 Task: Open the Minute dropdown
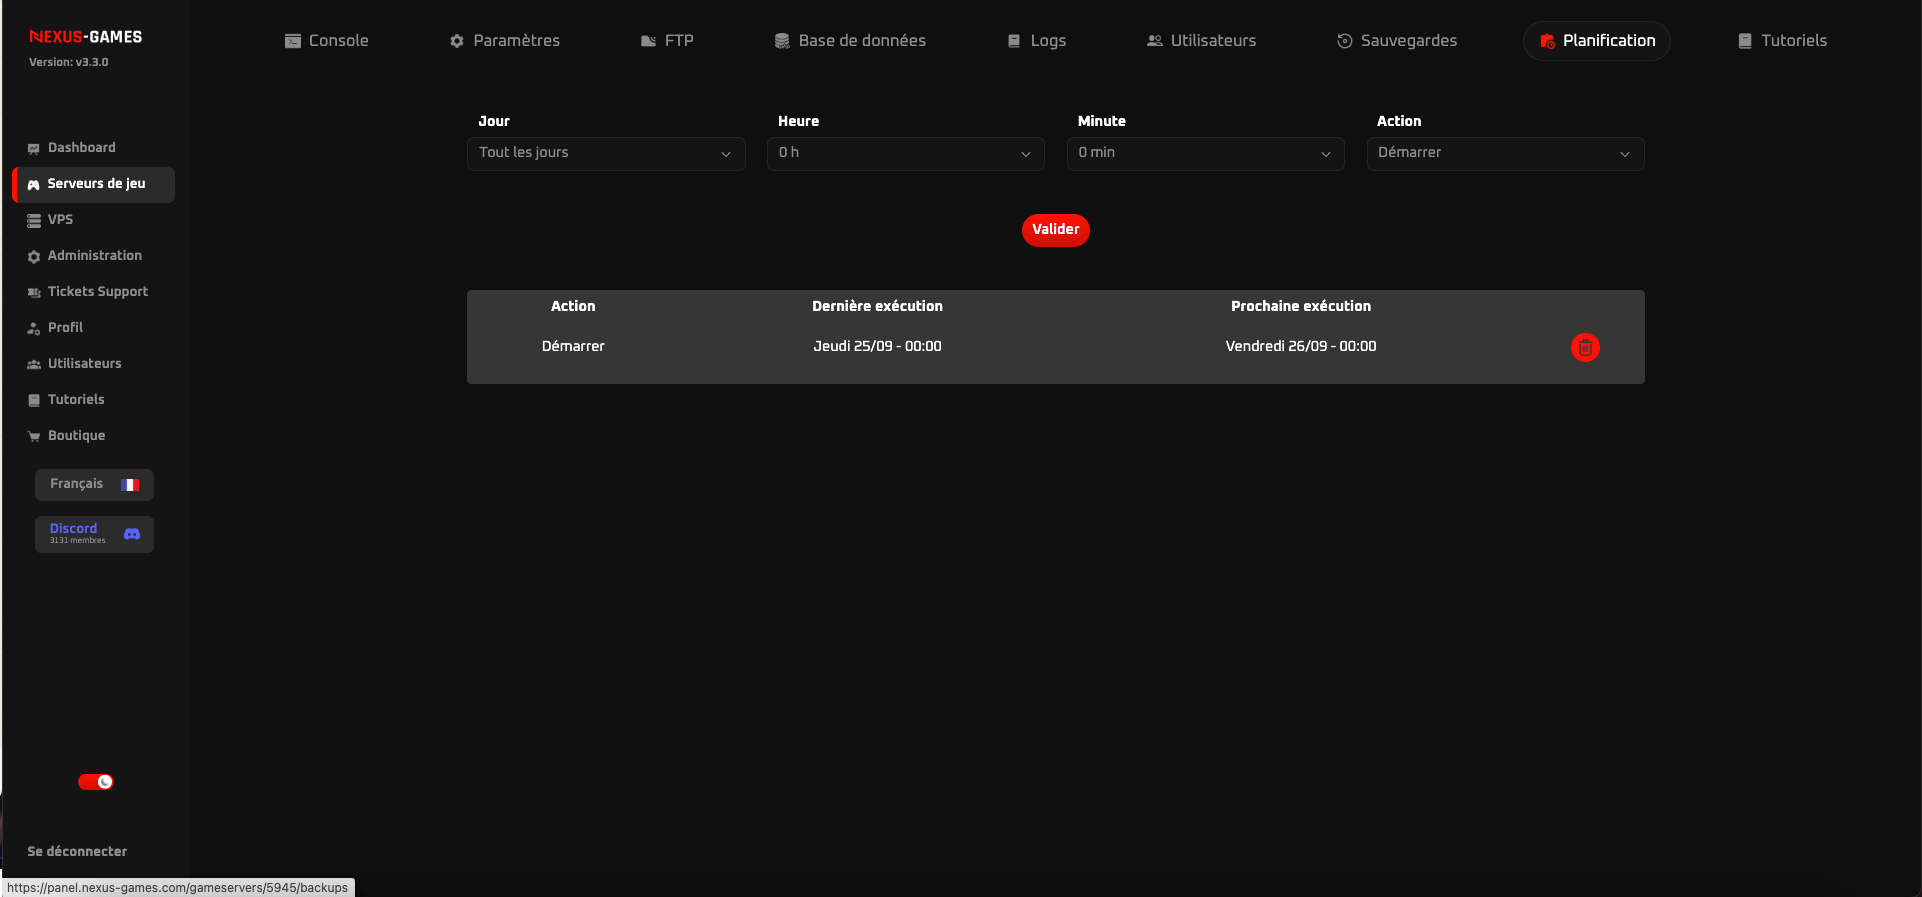[x=1205, y=153]
